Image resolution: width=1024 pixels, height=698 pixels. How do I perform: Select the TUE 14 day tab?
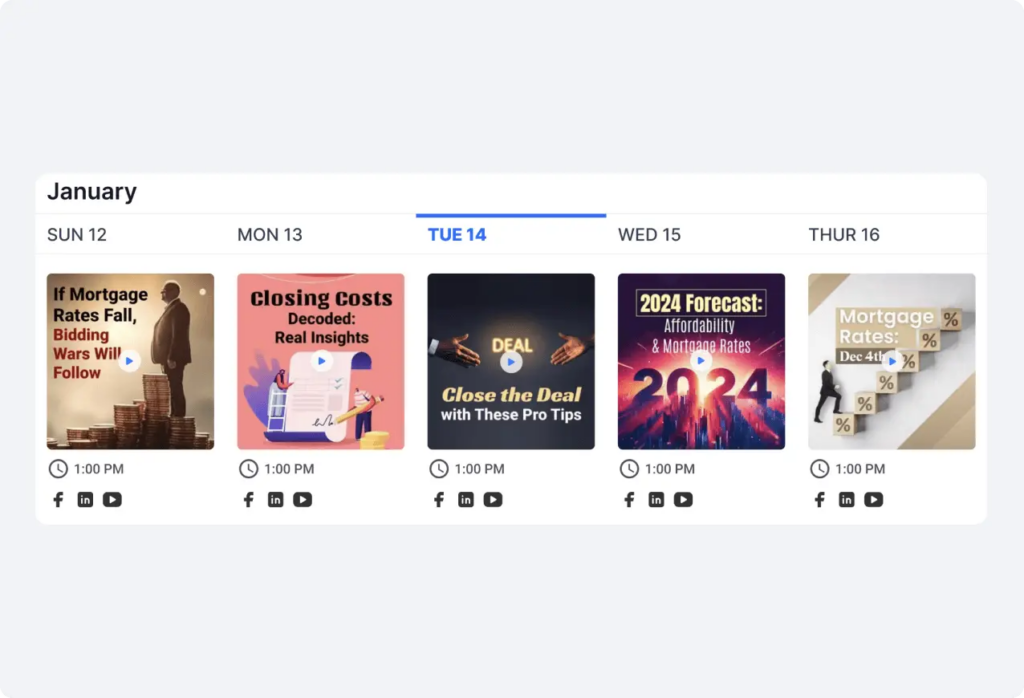pos(457,235)
